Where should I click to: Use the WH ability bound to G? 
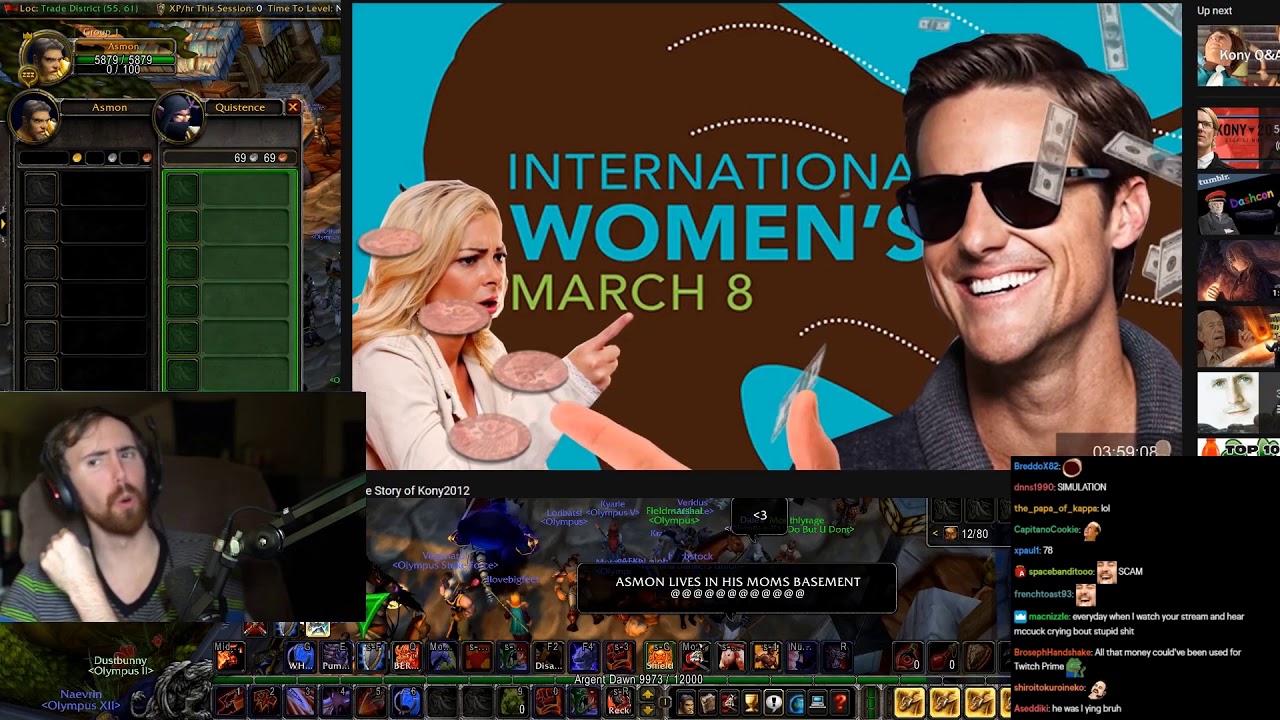[x=300, y=656]
